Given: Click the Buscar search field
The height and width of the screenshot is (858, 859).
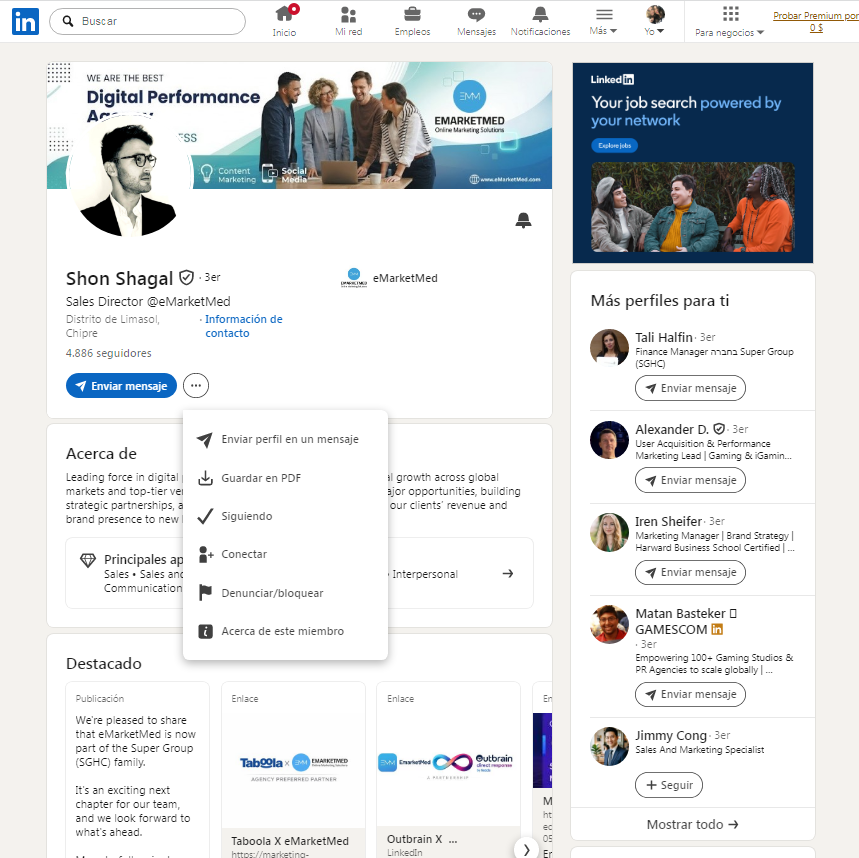Looking at the screenshot, I should (x=147, y=21).
